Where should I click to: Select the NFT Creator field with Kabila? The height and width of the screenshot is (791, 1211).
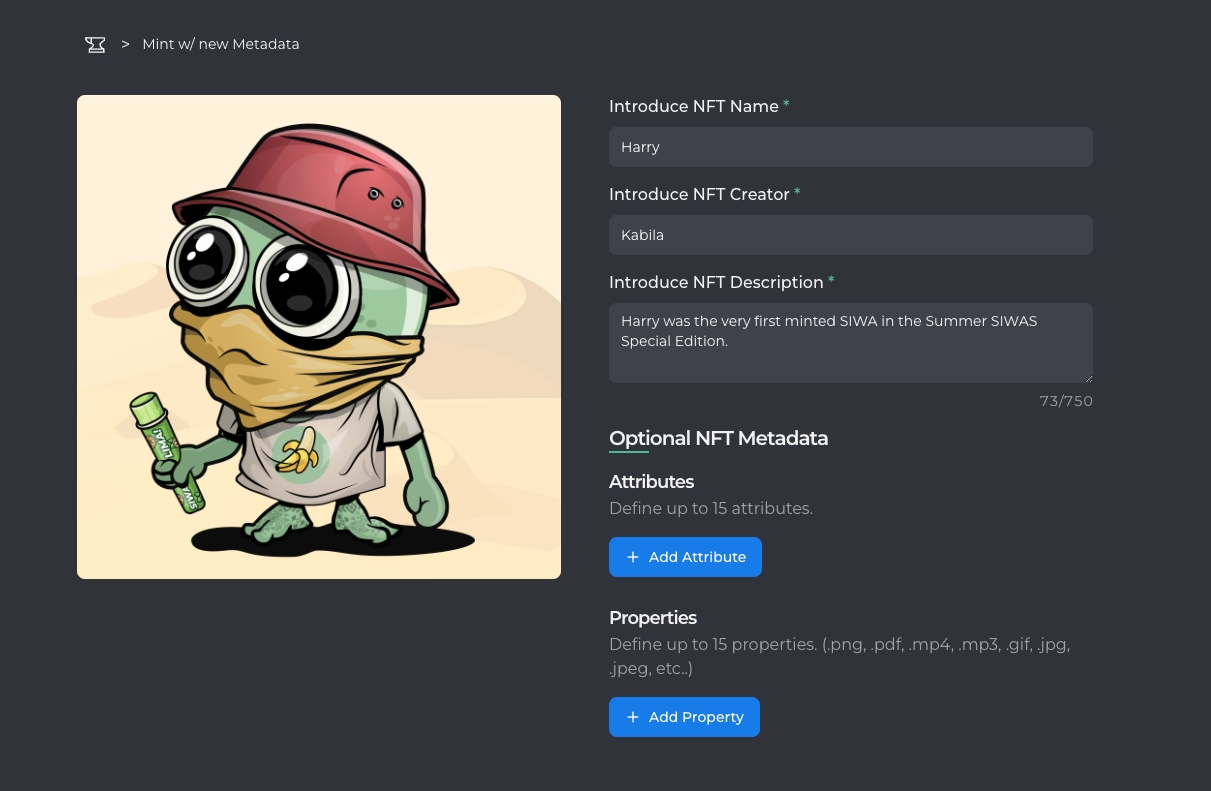(850, 235)
